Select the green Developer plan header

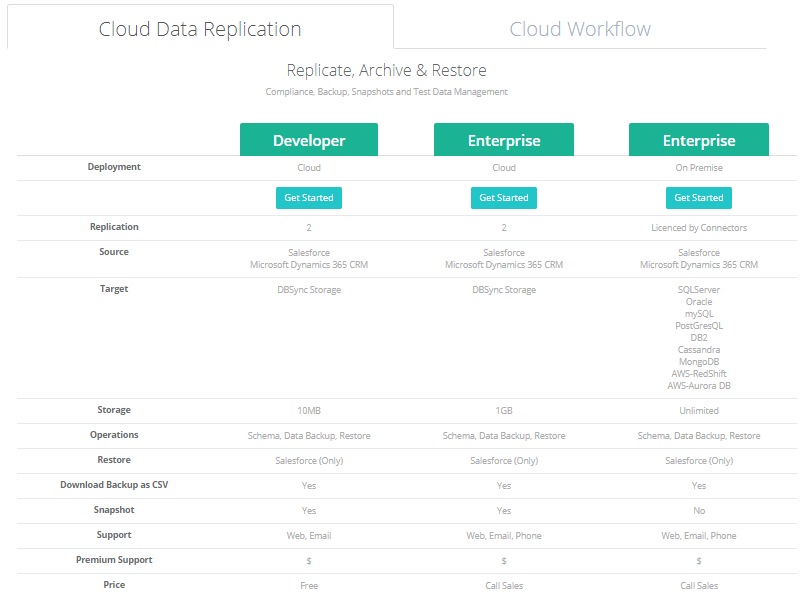pyautogui.click(x=309, y=140)
